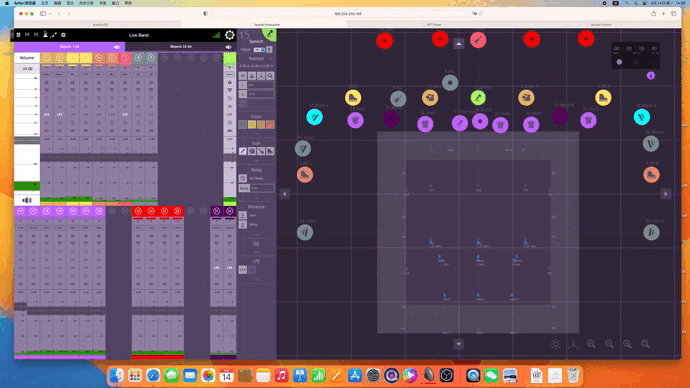Open the settings gear in mixer header
Image resolution: width=690 pixels, height=388 pixels.
pyautogui.click(x=229, y=35)
